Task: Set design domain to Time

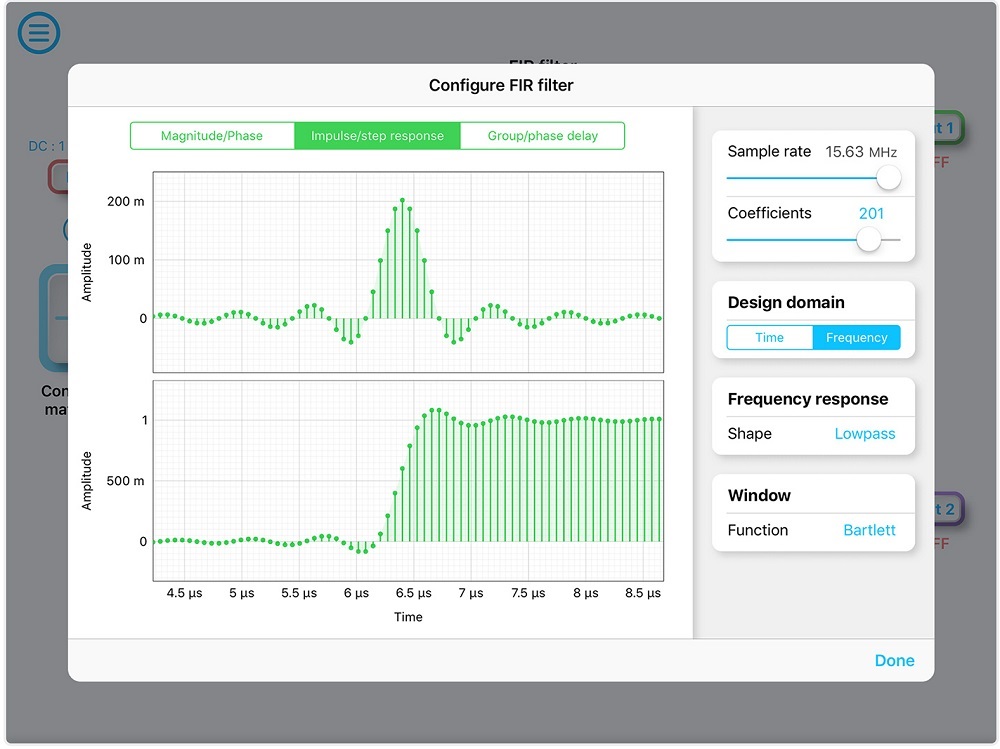Action: [769, 338]
